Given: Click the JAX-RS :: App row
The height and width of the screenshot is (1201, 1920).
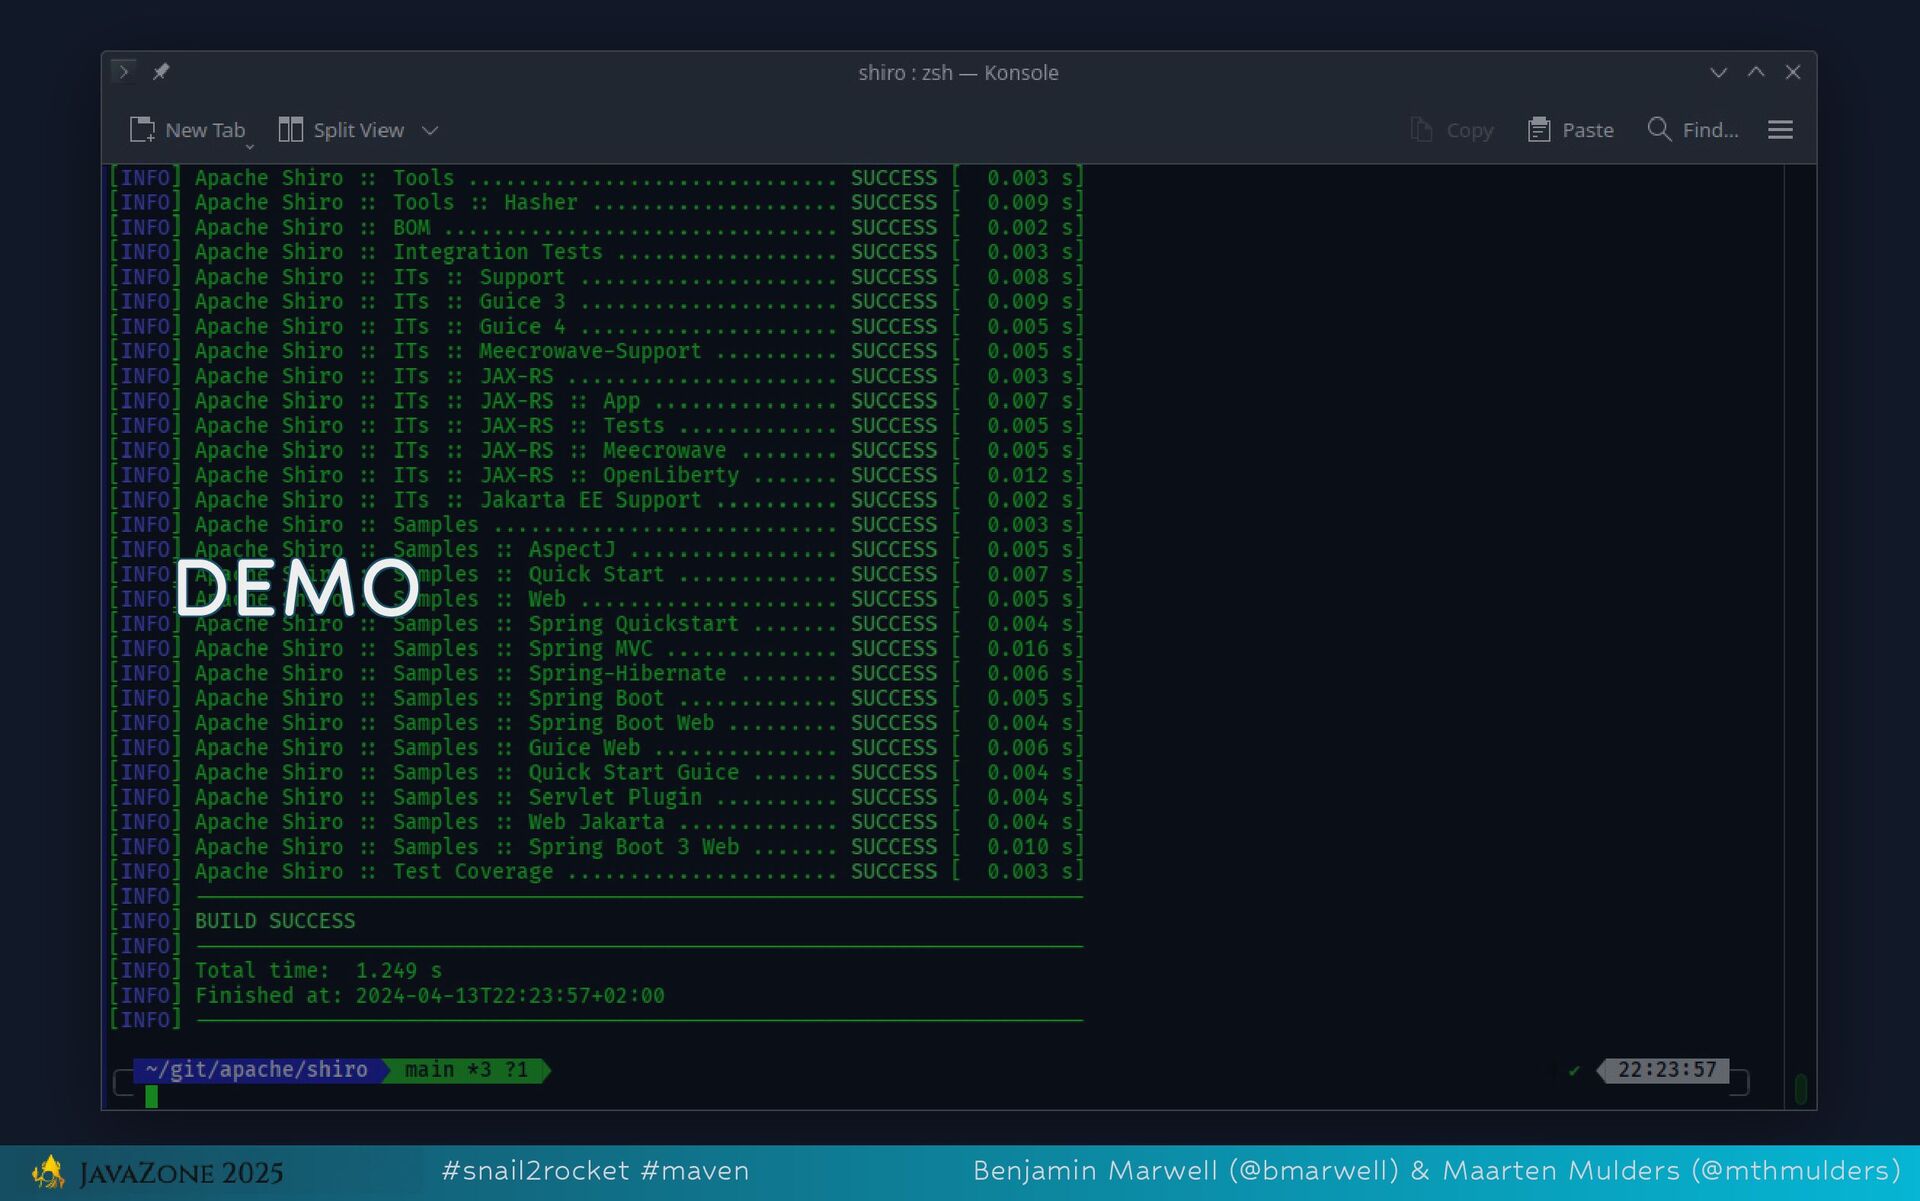Looking at the screenshot, I should point(597,400).
